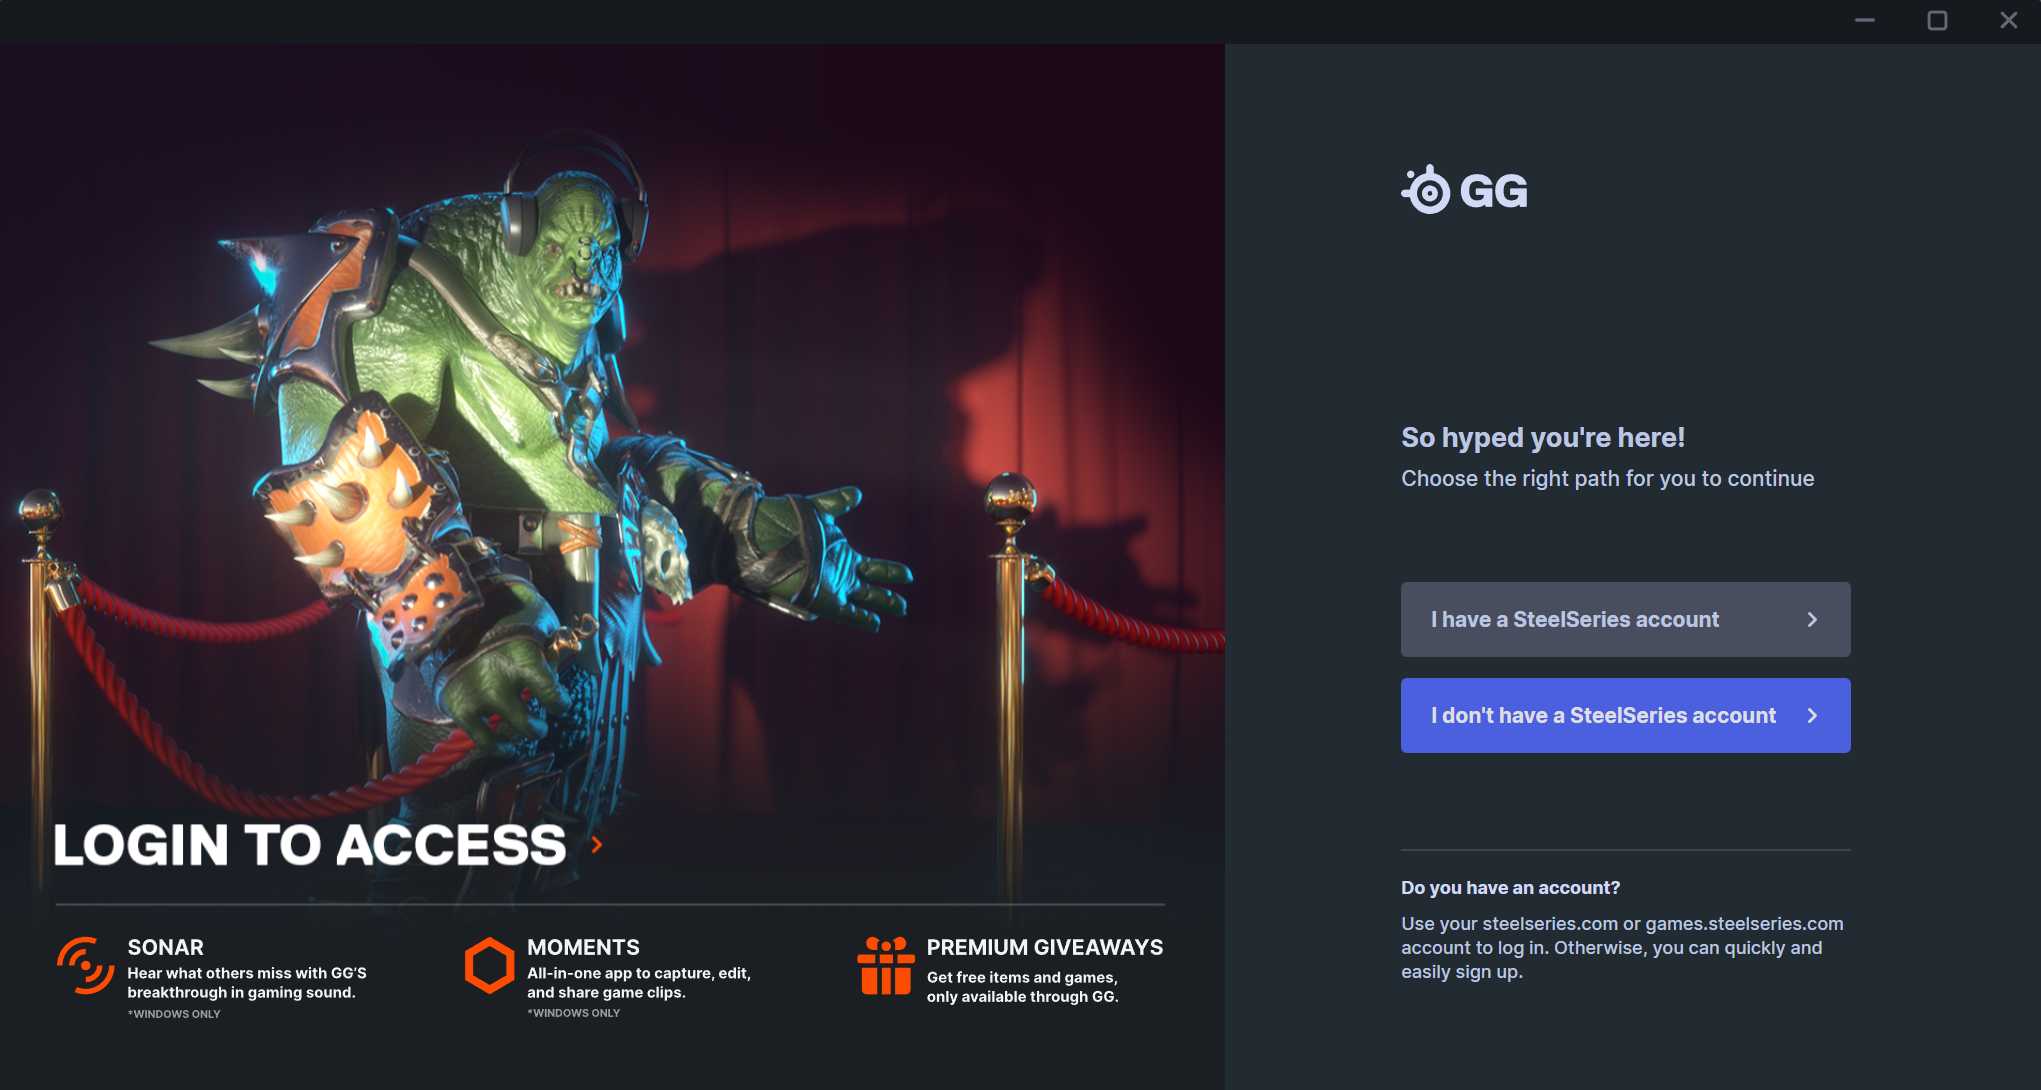Click the Sonar radar icon
The image size is (2041, 1090).
85,965
